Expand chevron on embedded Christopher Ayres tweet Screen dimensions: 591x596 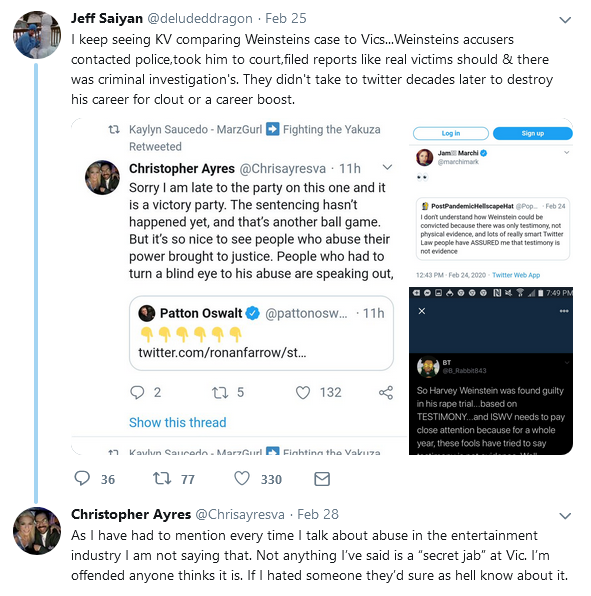(387, 167)
